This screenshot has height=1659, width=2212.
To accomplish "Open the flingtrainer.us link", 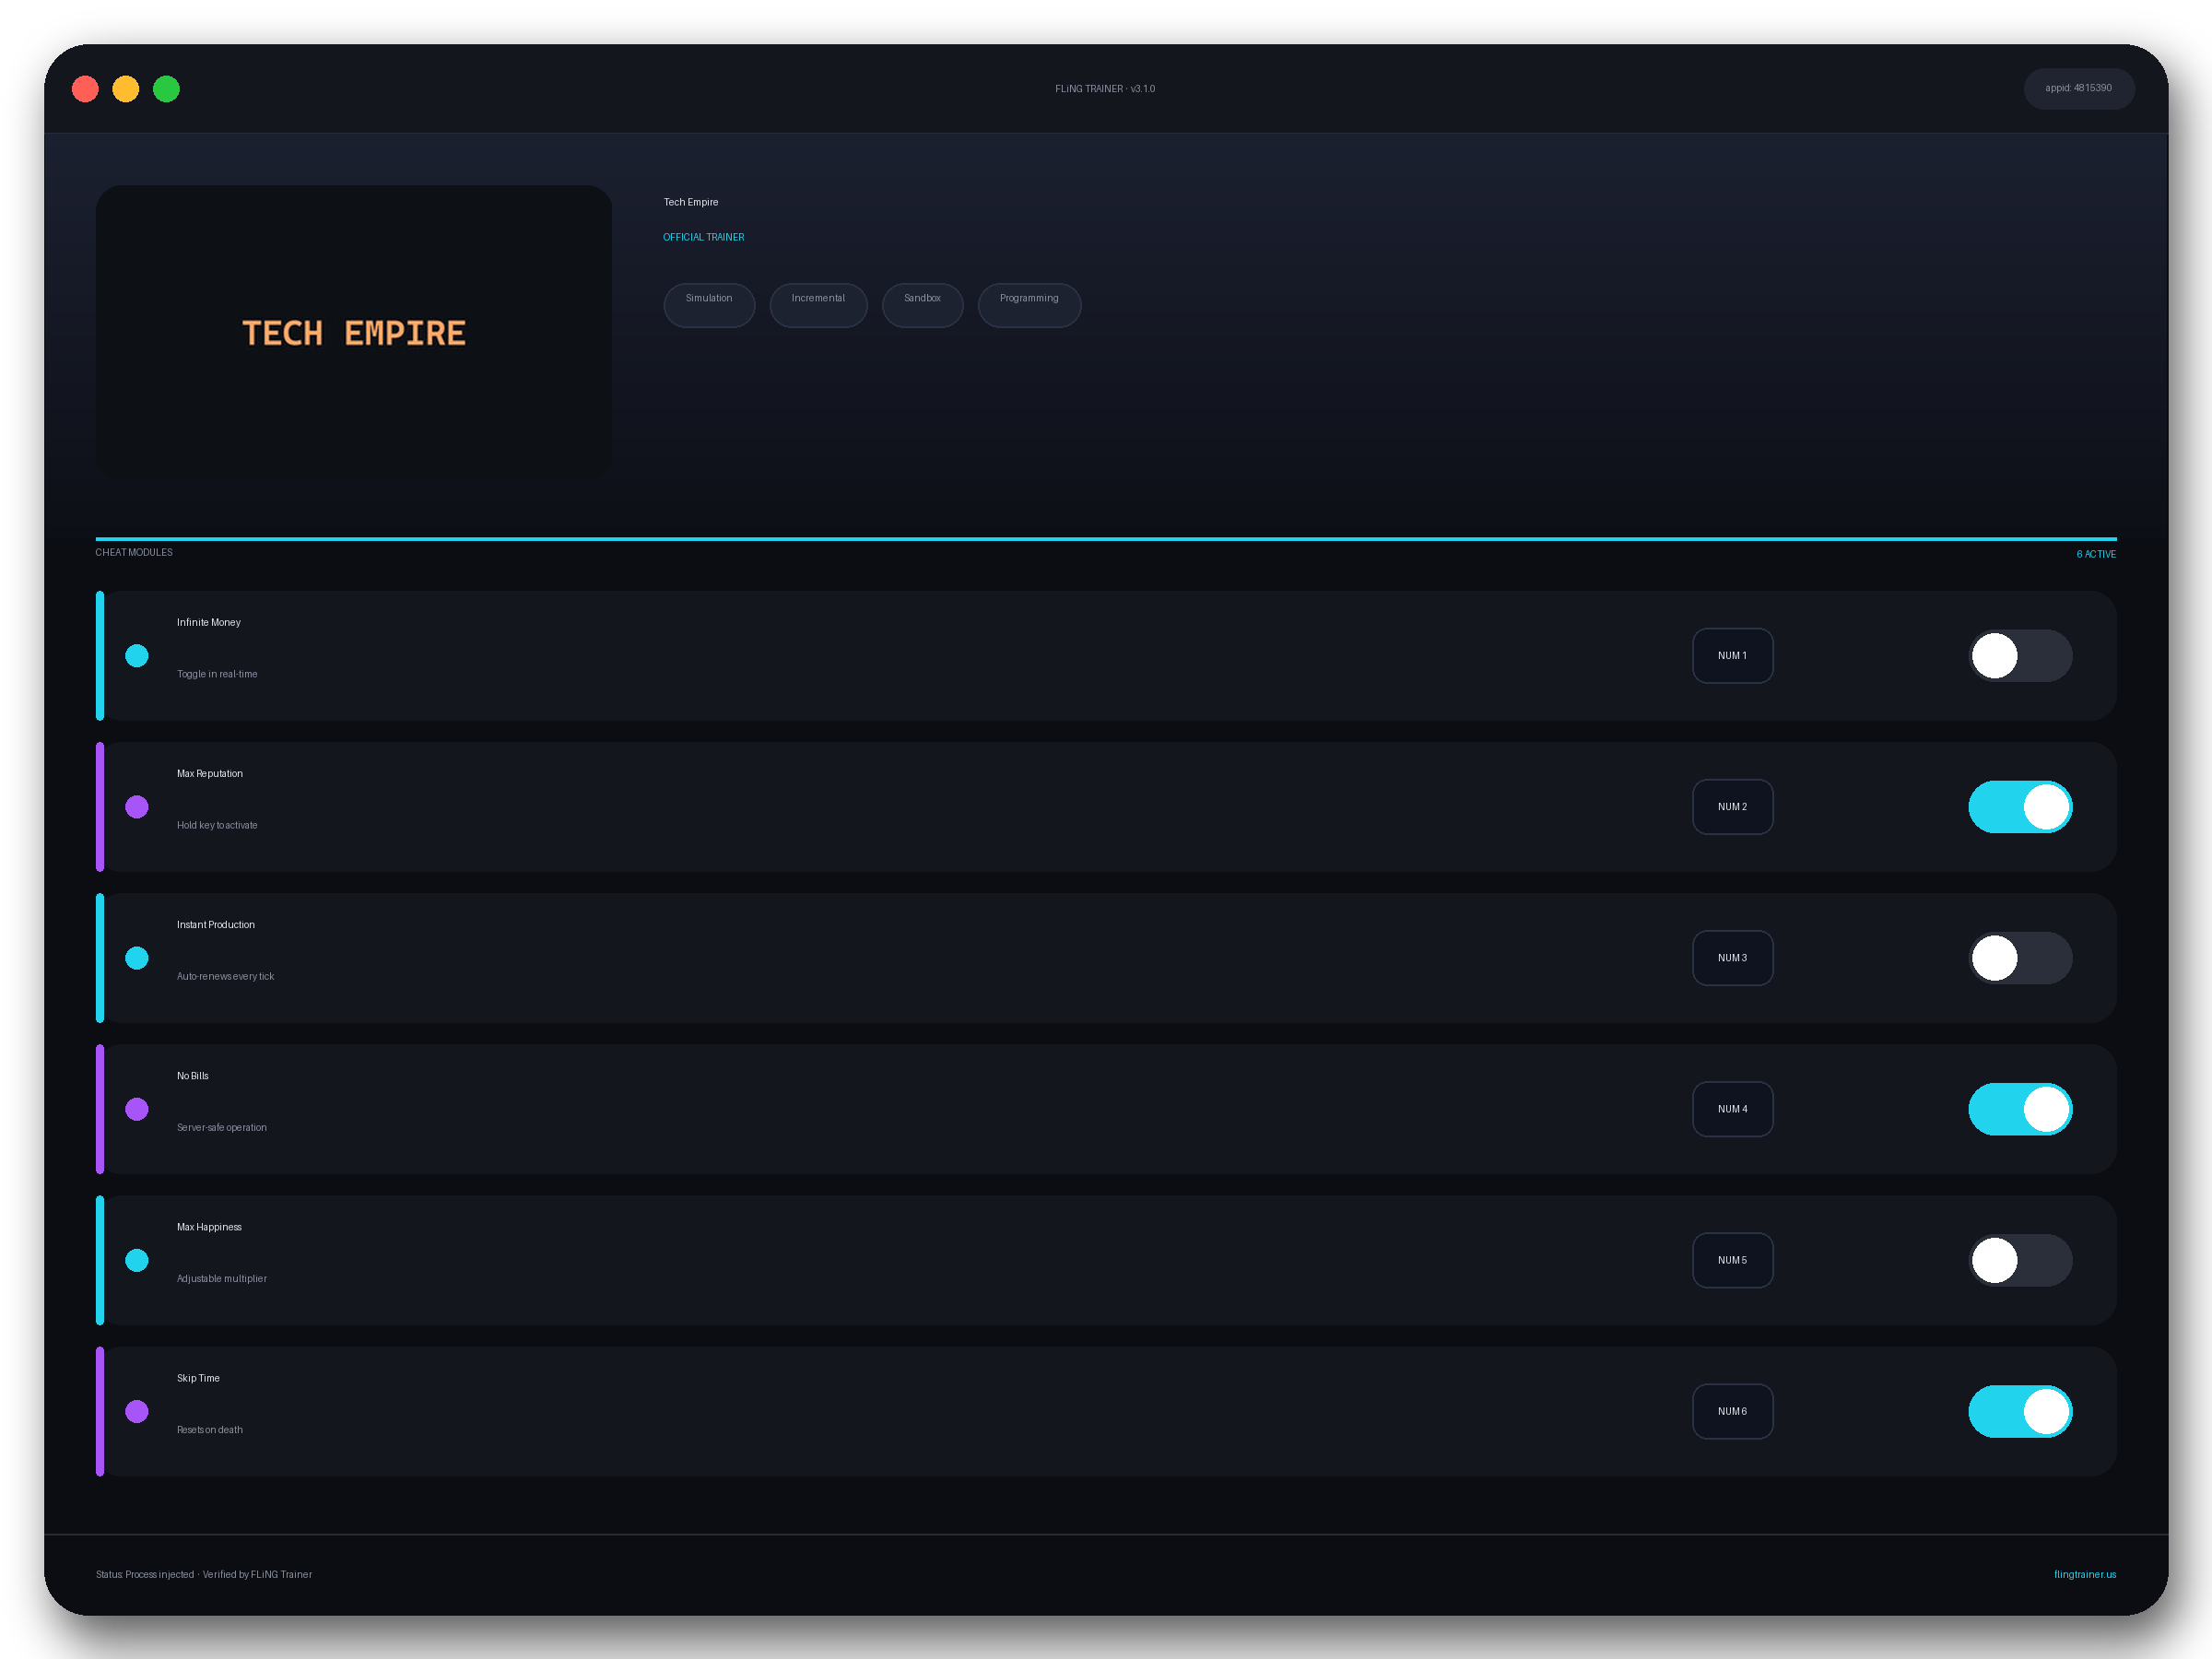I will click(x=2084, y=1574).
